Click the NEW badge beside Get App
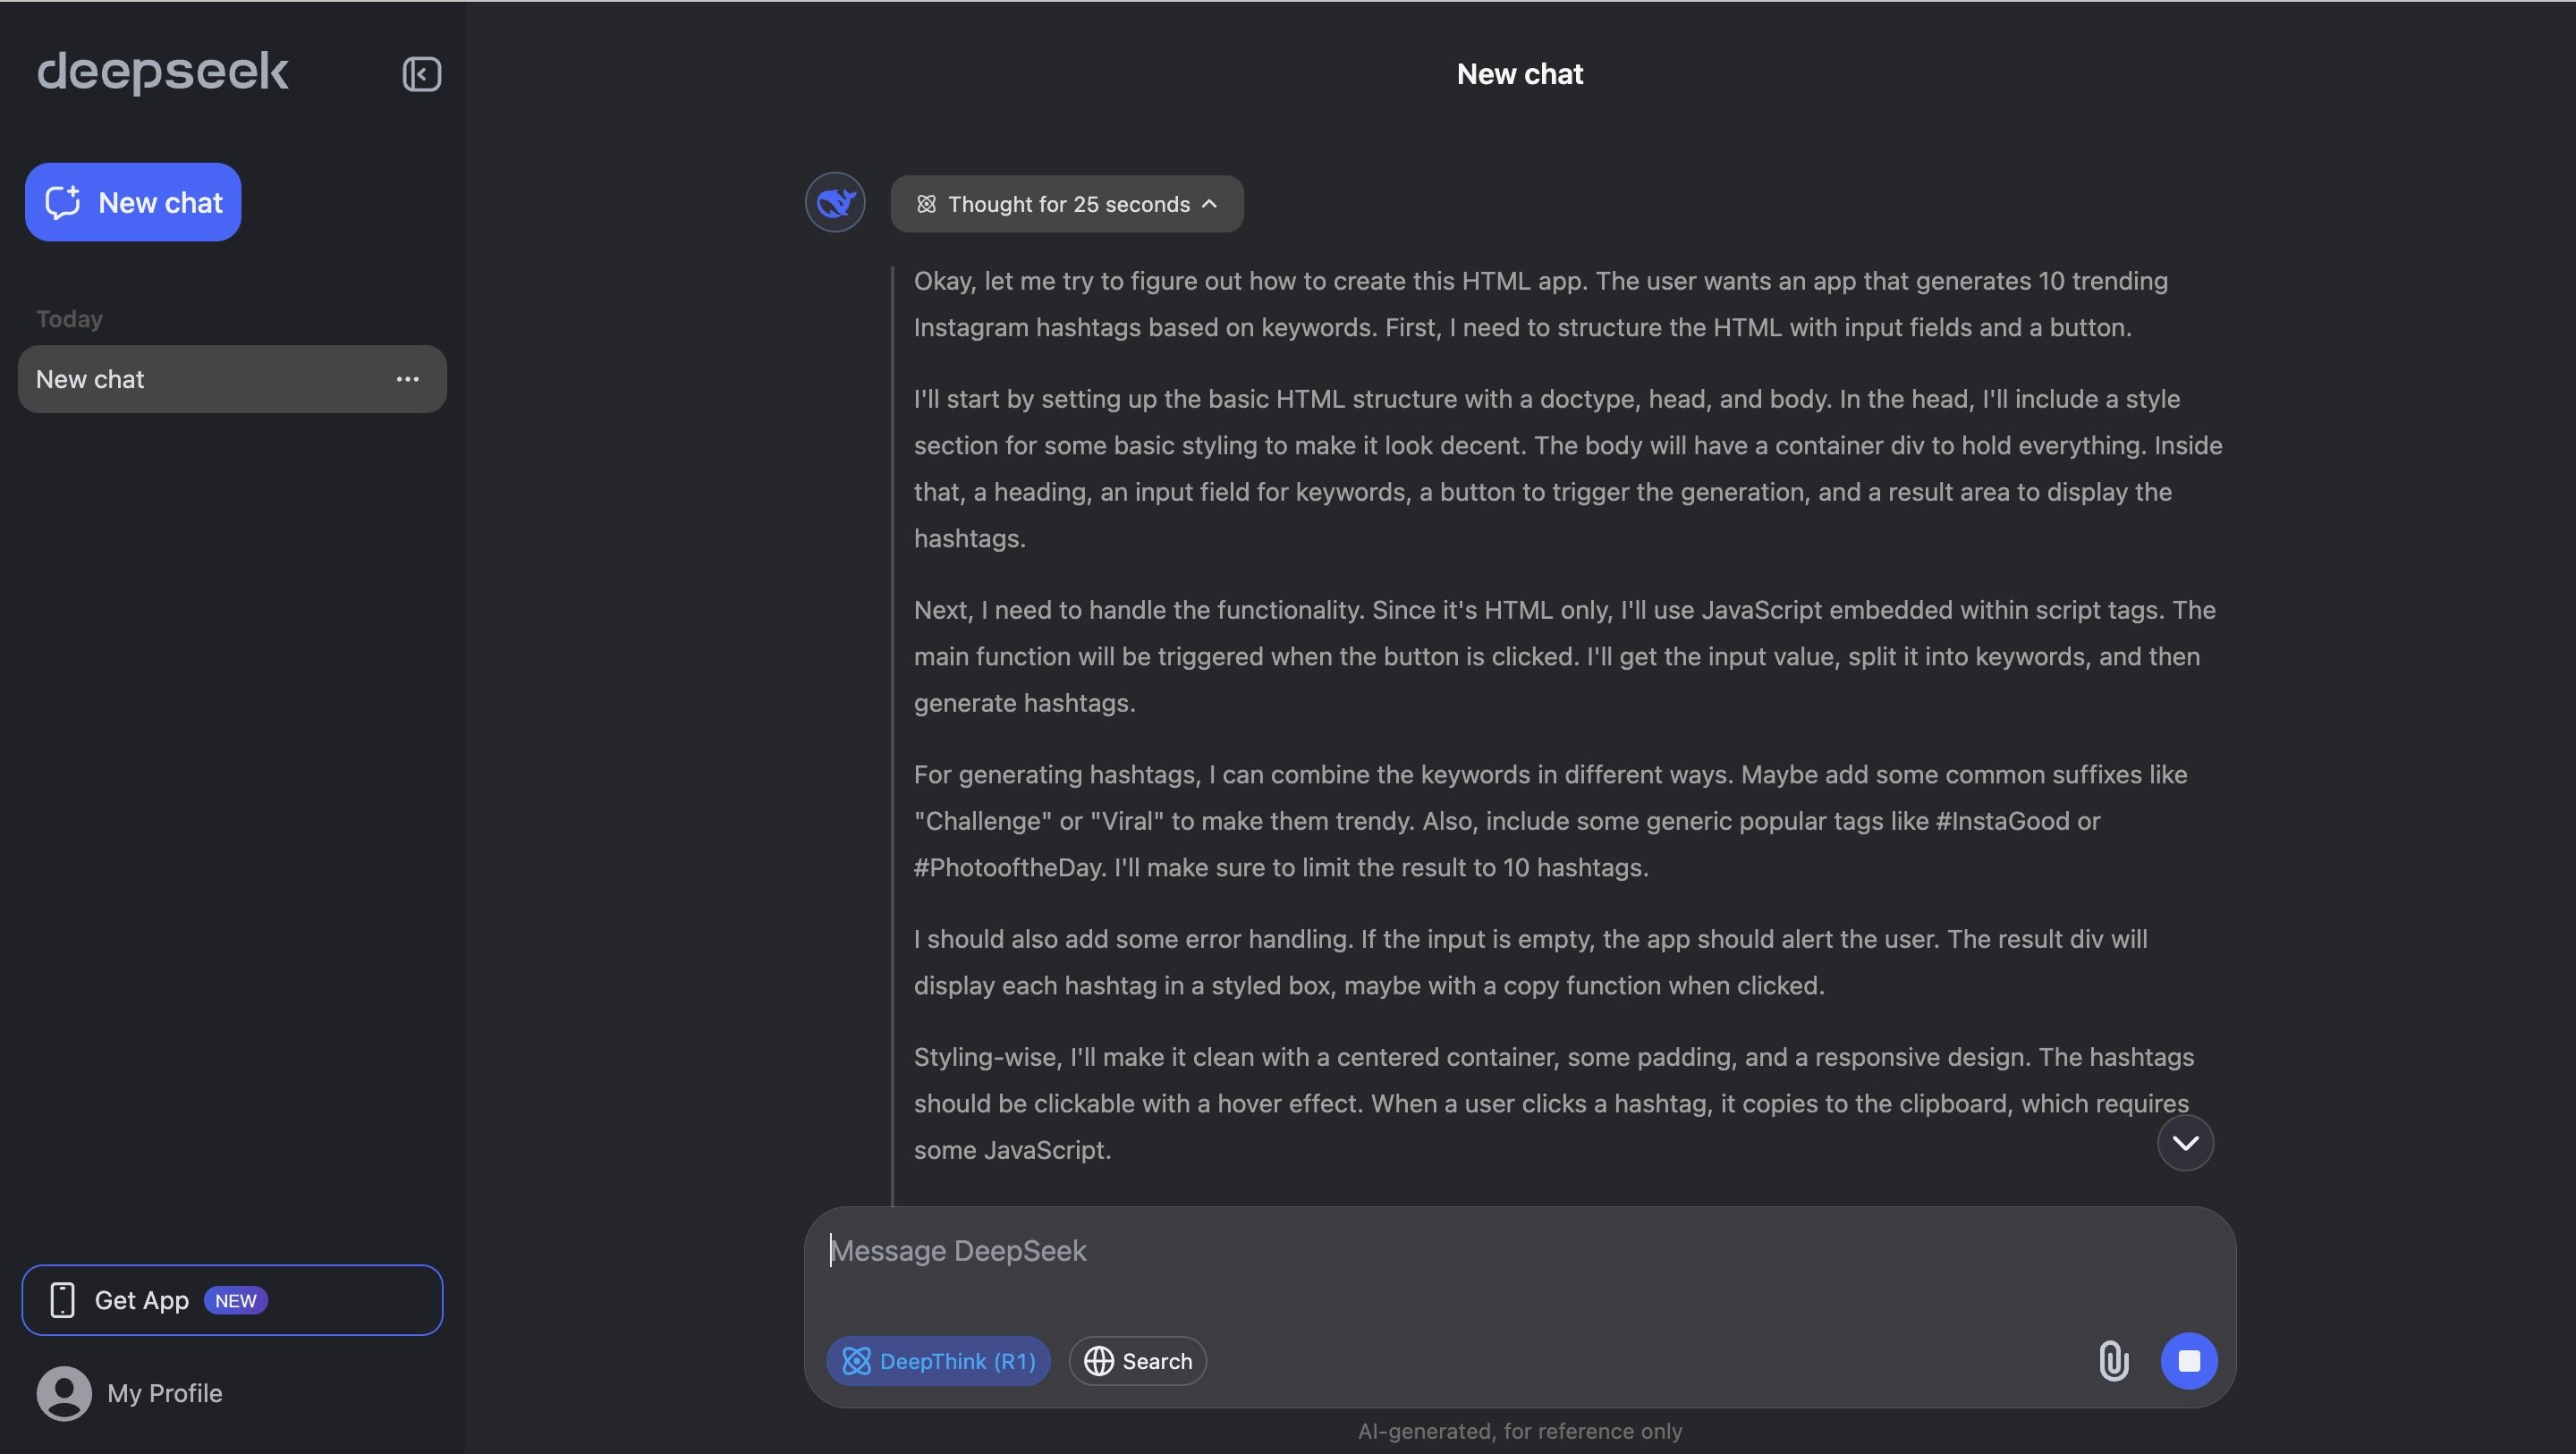This screenshot has width=2576, height=1454. coord(235,1300)
